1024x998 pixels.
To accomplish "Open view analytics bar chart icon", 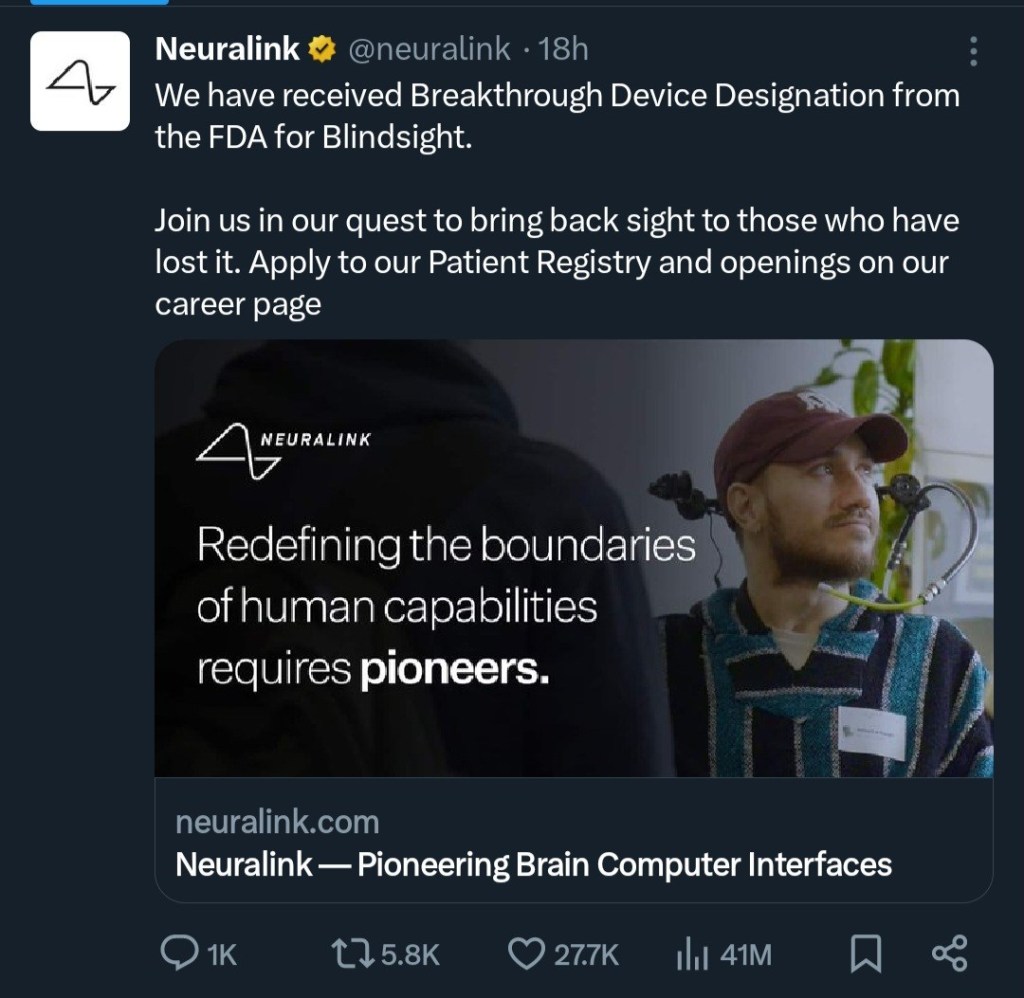I will [x=692, y=954].
